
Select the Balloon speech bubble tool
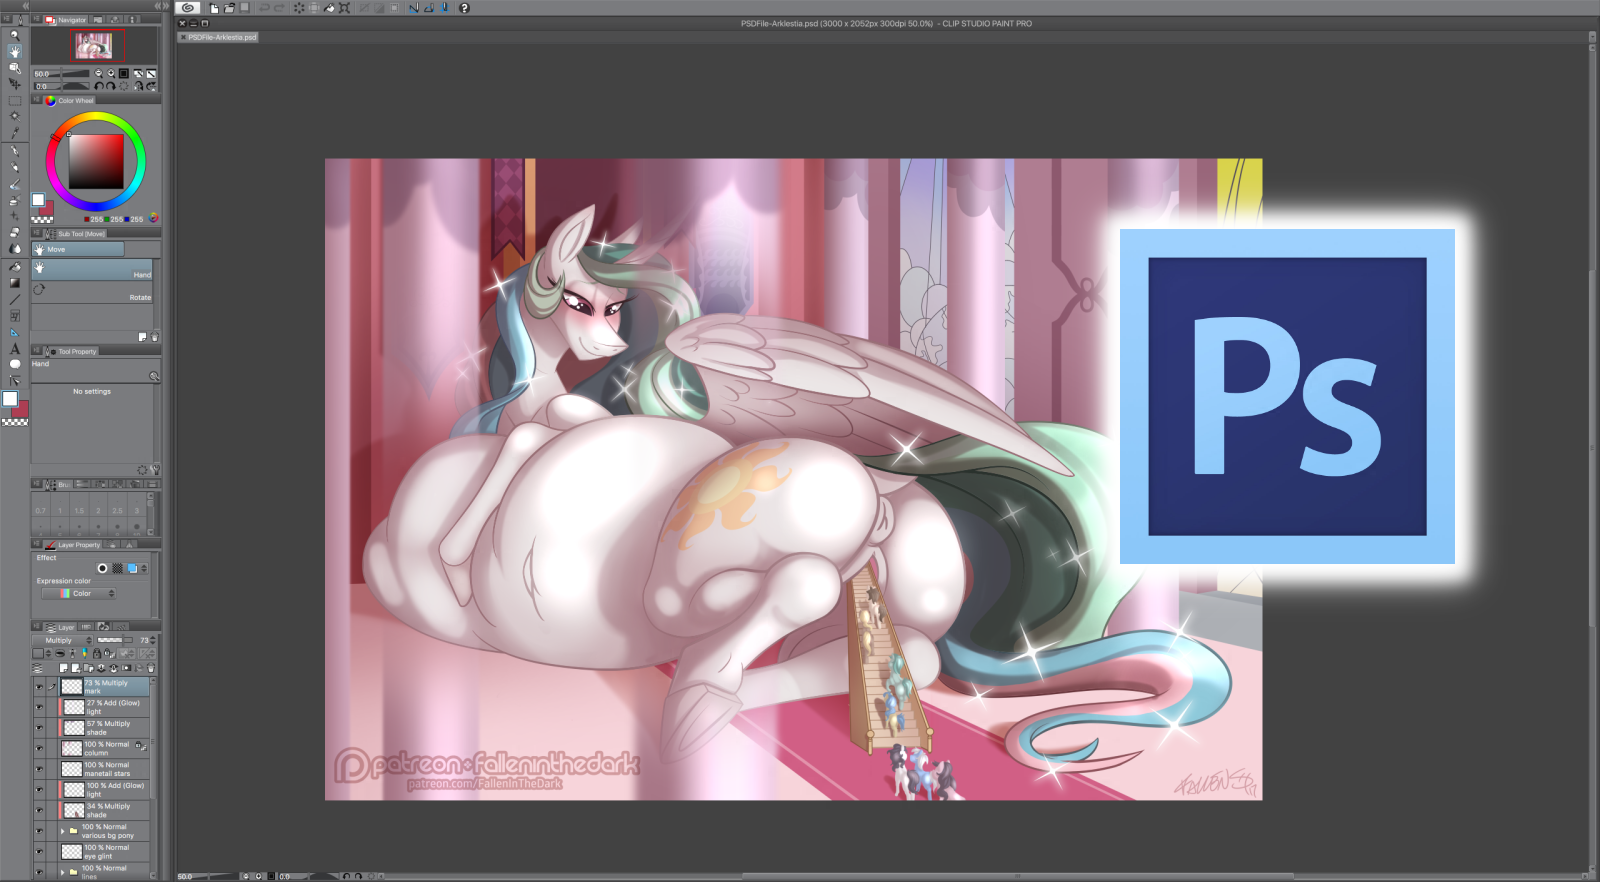[14, 364]
